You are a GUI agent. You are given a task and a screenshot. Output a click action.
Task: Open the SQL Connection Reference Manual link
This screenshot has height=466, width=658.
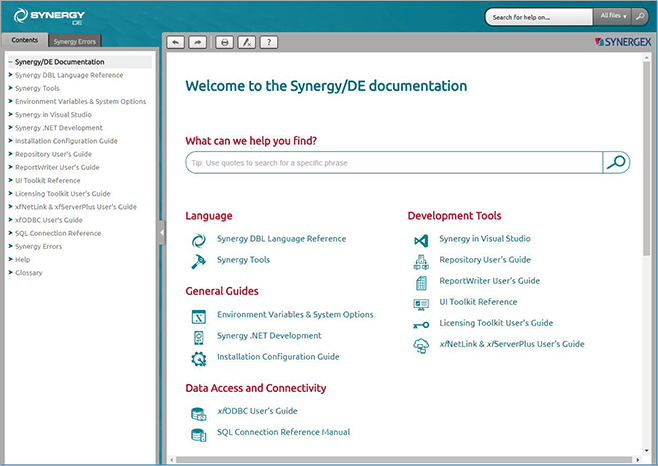(283, 432)
